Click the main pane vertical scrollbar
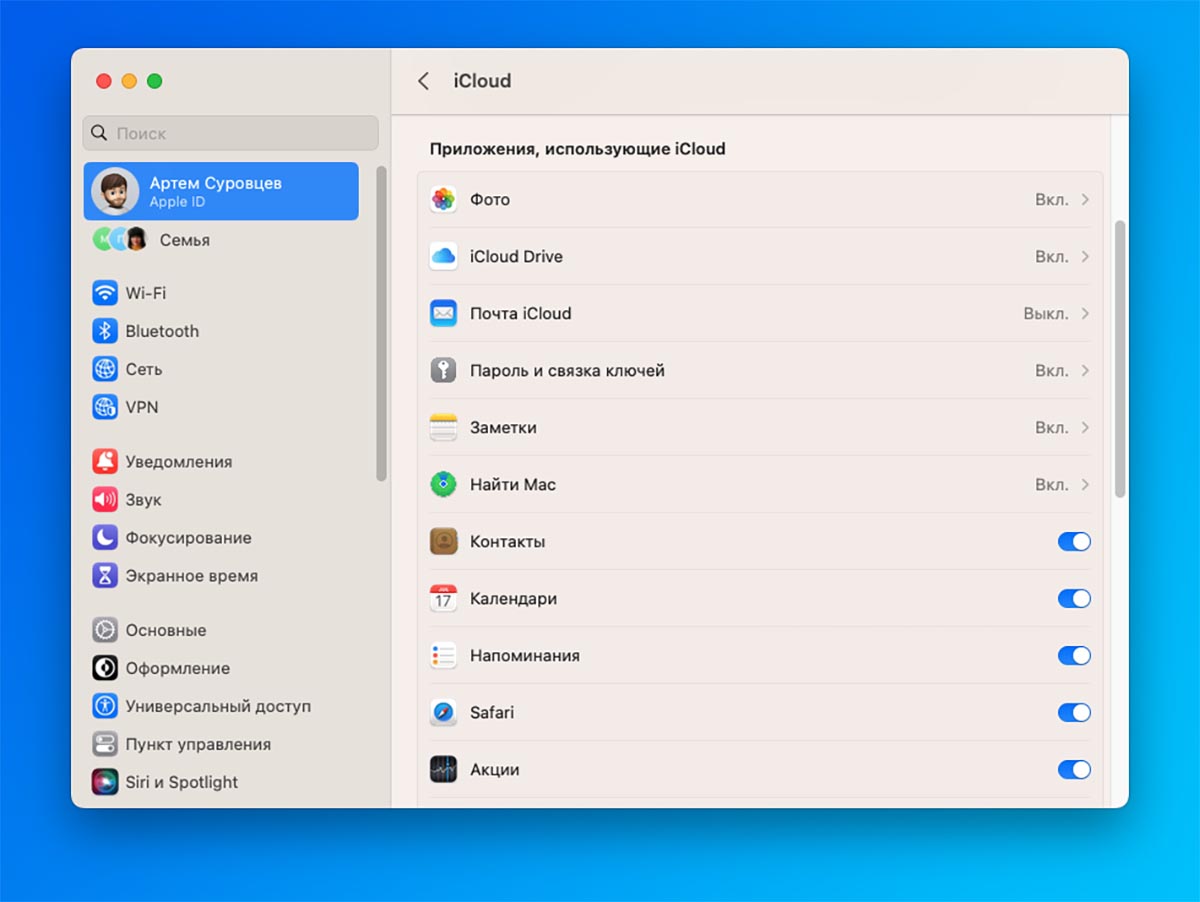This screenshot has height=902, width=1200. click(1120, 358)
